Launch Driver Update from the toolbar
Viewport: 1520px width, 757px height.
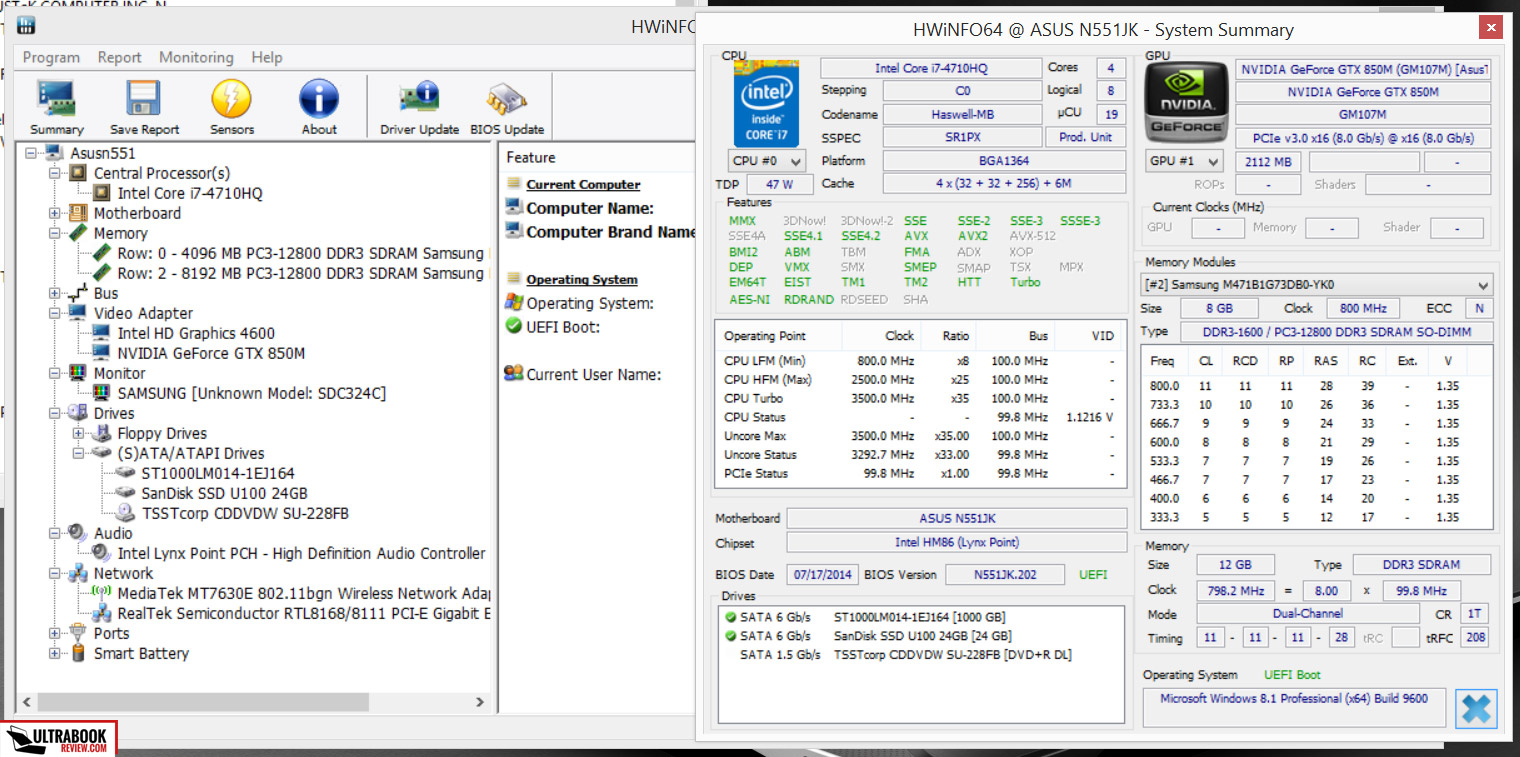pyautogui.click(x=419, y=107)
